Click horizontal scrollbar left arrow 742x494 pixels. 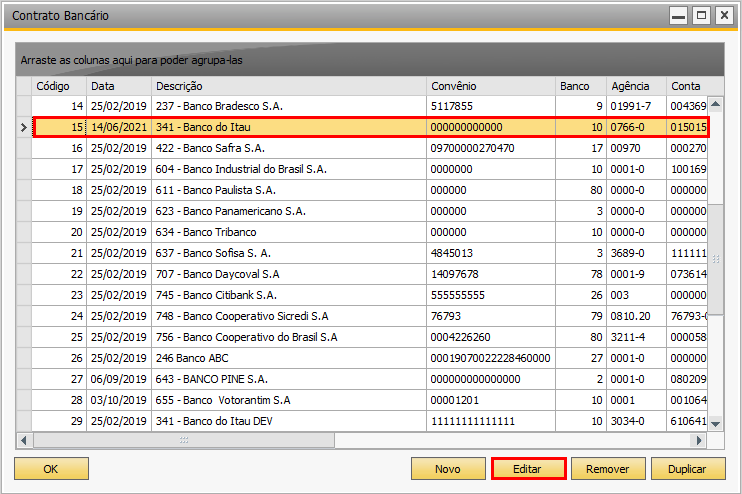click(x=24, y=440)
